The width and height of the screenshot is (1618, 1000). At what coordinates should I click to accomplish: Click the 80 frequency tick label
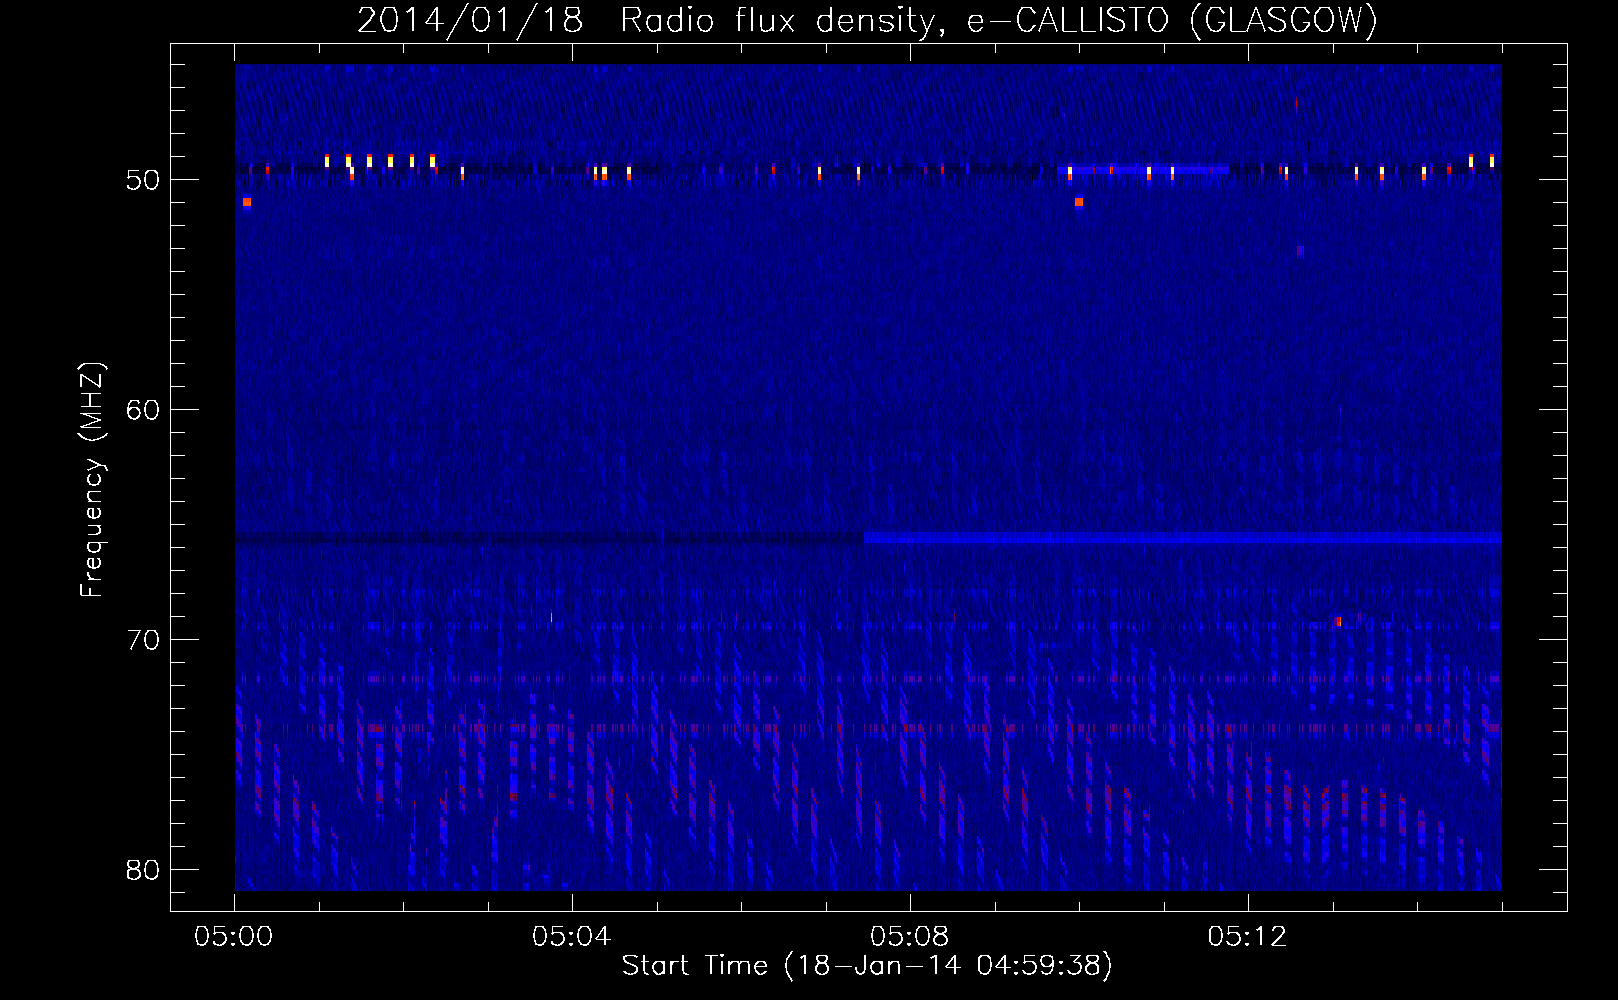[143, 870]
